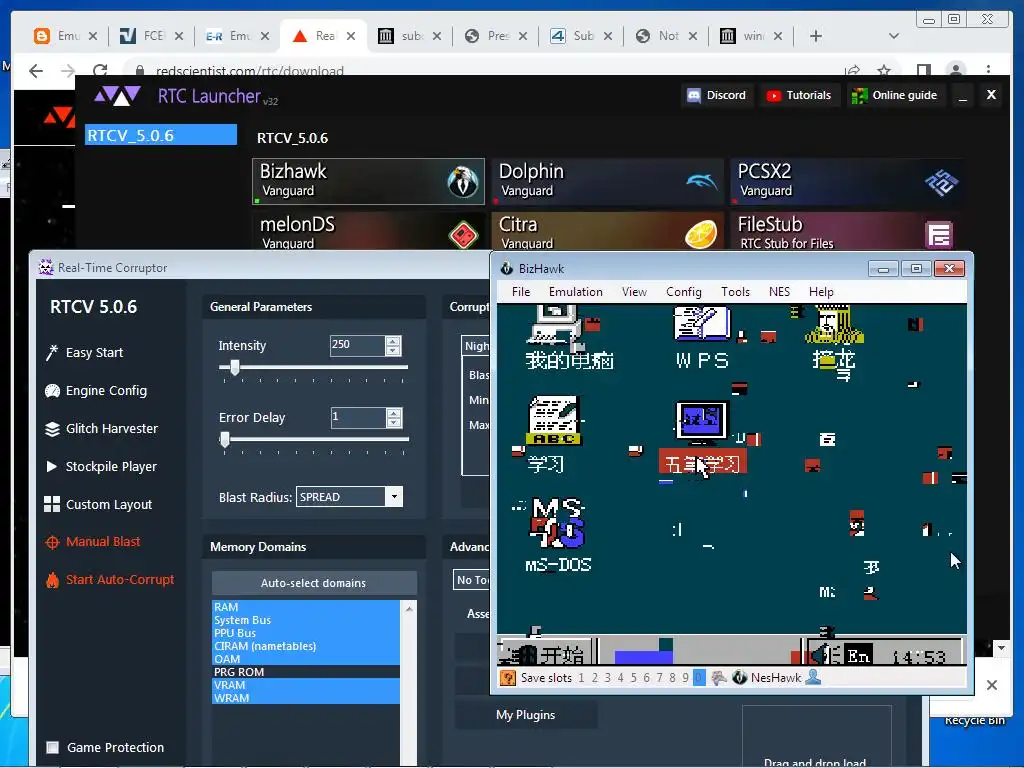Open the Glitch Harvester panel
The height and width of the screenshot is (768, 1024).
click(x=101, y=428)
